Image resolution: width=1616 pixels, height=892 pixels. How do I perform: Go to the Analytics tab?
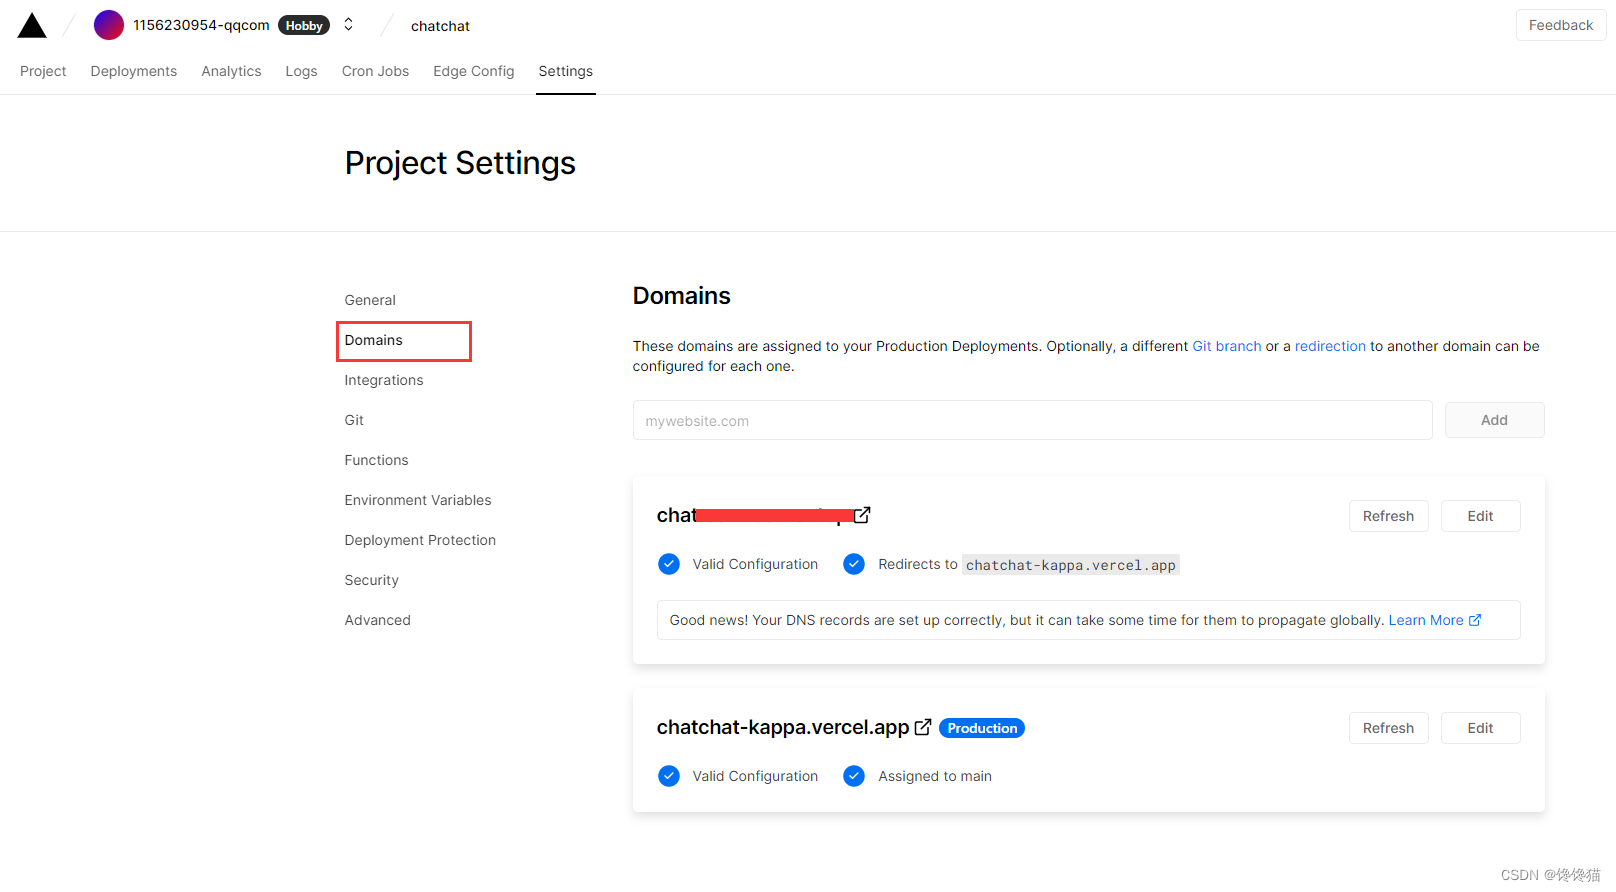[231, 71]
